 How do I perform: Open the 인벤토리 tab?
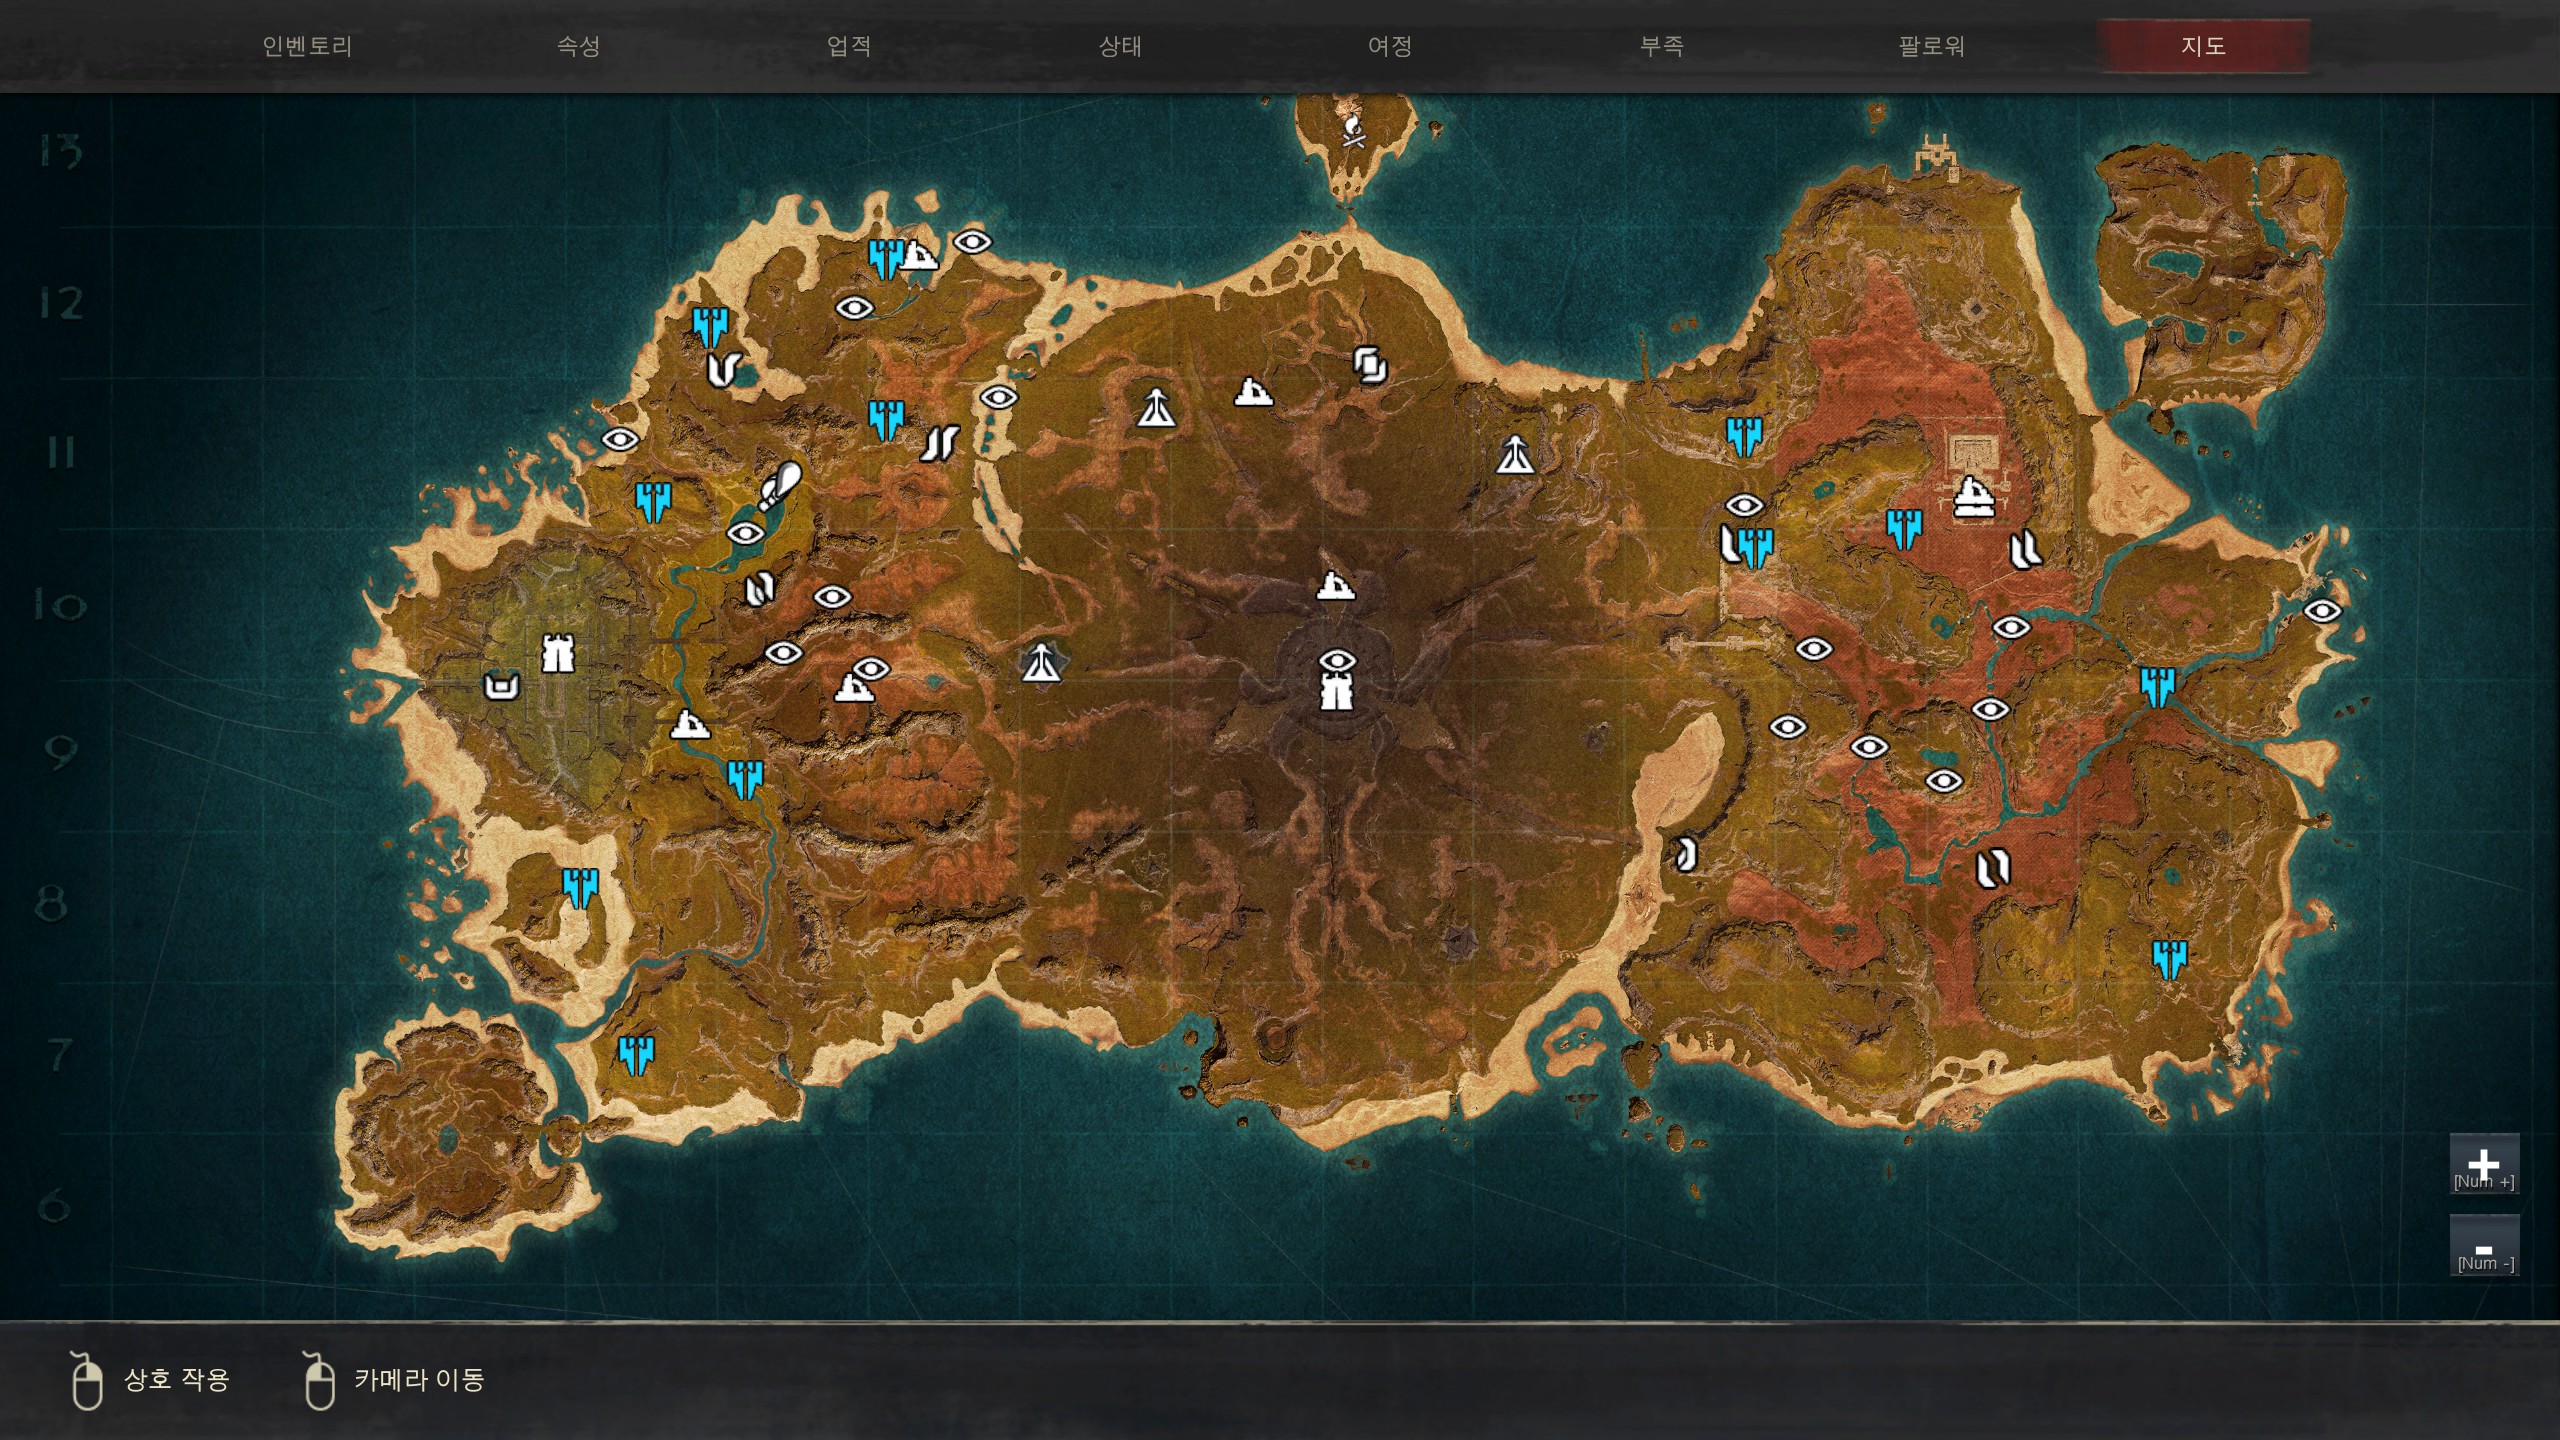[x=307, y=46]
